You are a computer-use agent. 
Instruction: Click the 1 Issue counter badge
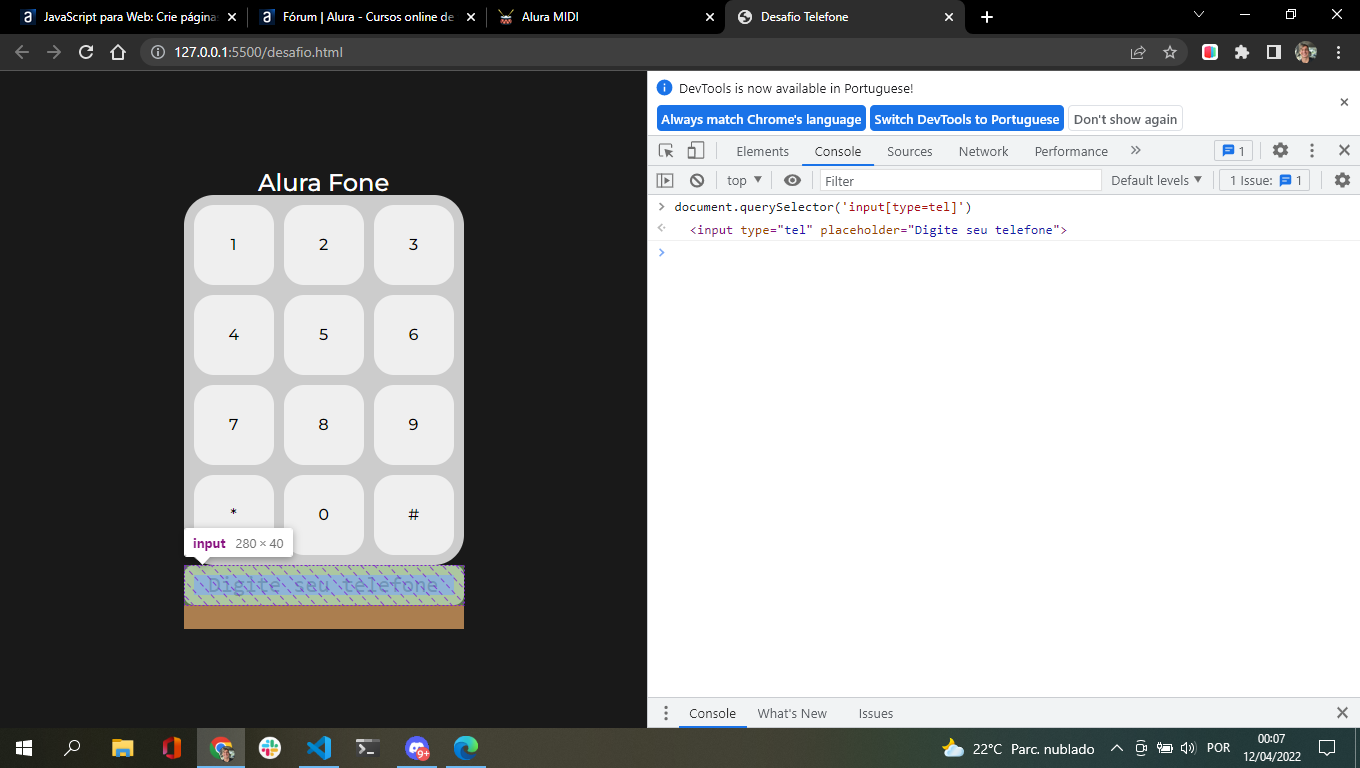1264,180
